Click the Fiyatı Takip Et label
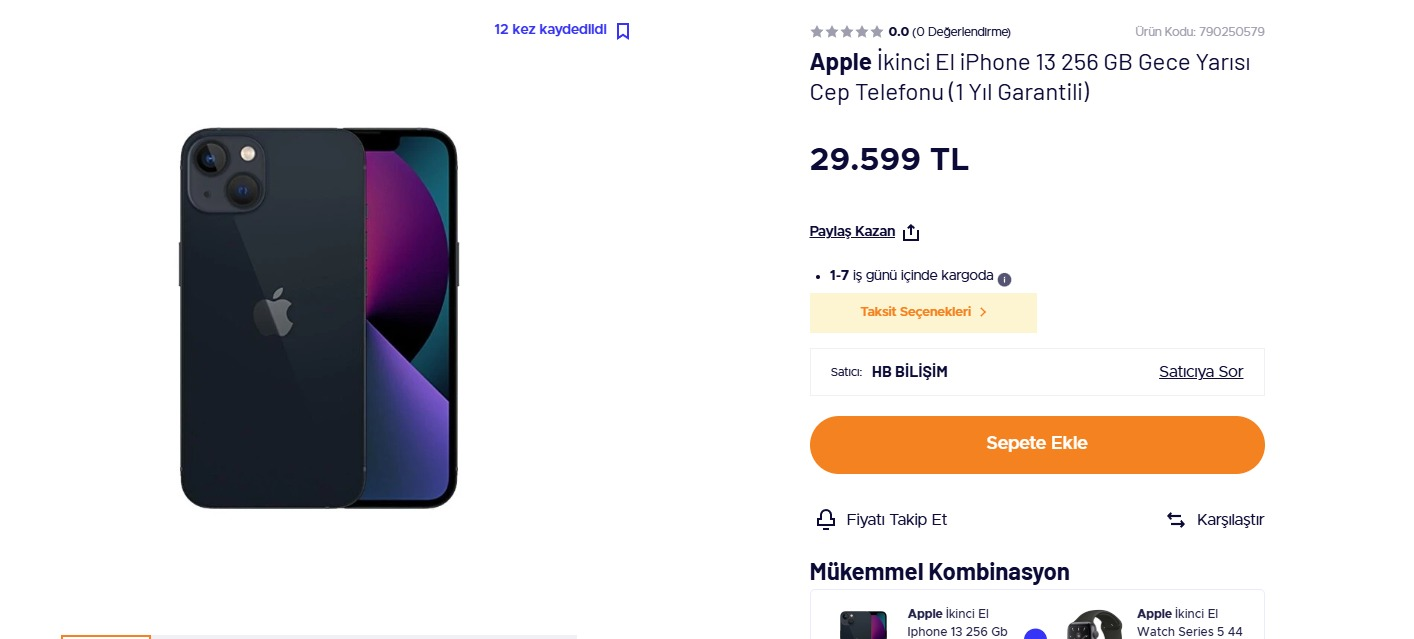 [x=896, y=520]
